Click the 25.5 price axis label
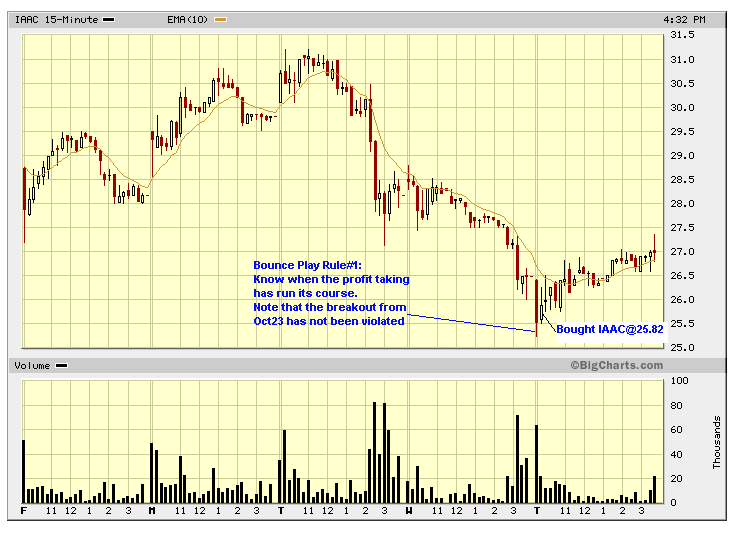Image resolution: width=740 pixels, height=534 pixels. point(682,324)
